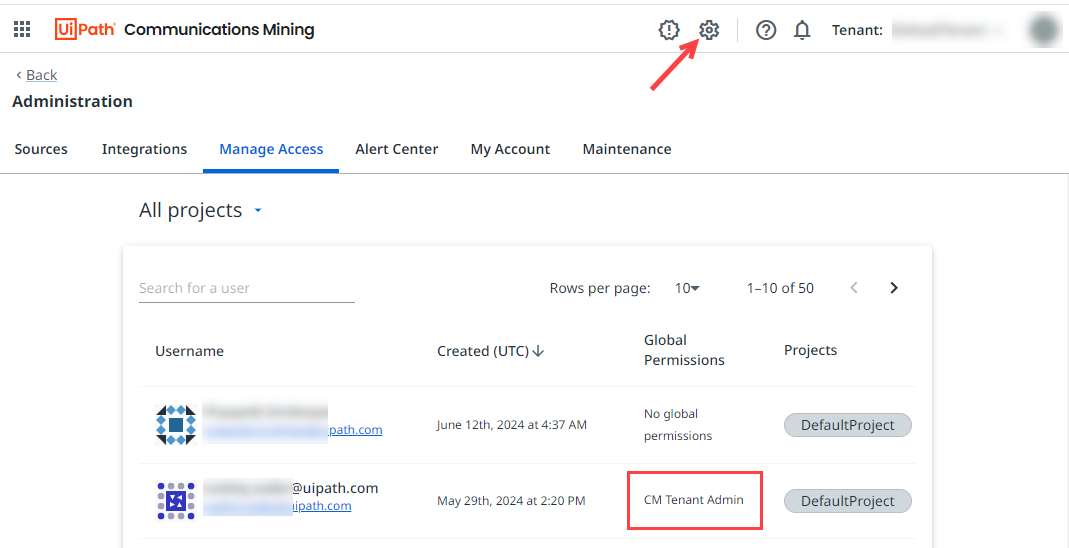Open the alerts exclamation icon

[669, 30]
